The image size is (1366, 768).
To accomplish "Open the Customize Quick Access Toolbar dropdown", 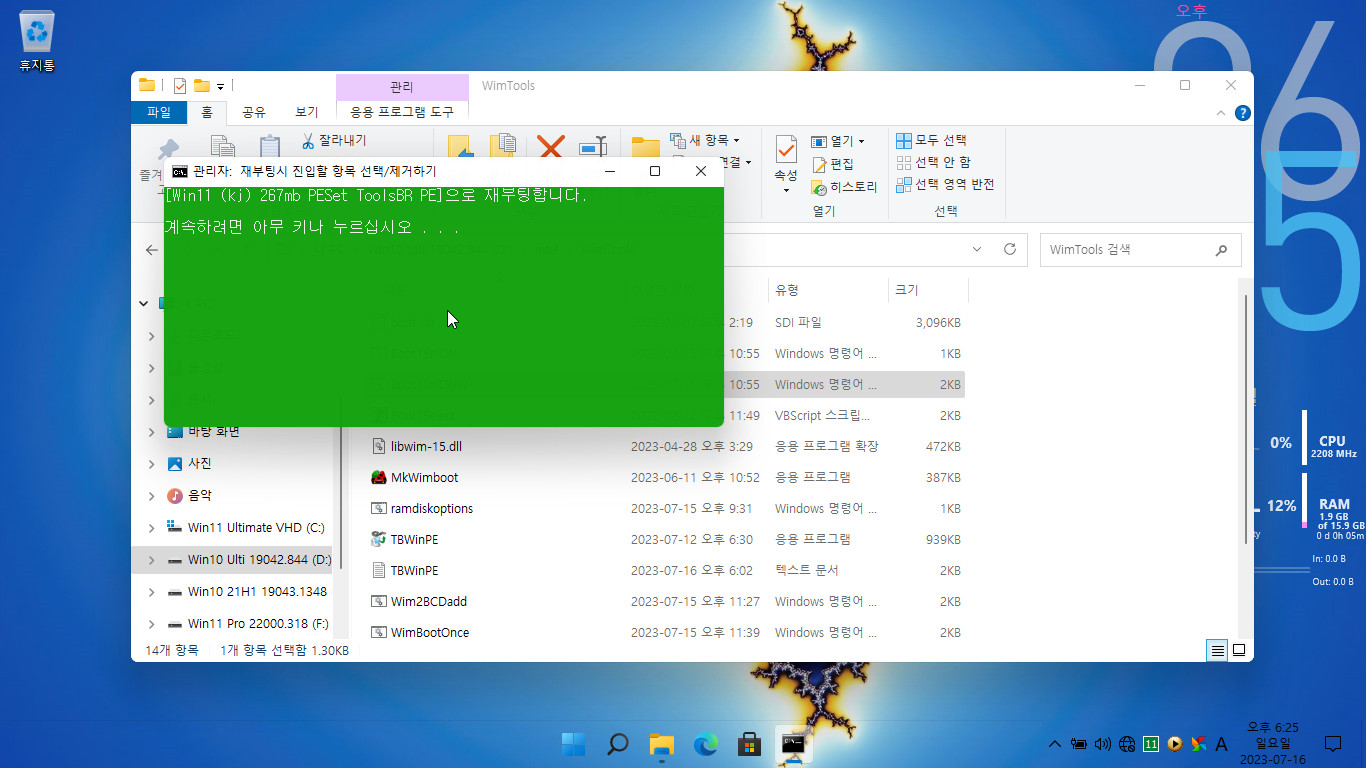I will pyautogui.click(x=220, y=86).
